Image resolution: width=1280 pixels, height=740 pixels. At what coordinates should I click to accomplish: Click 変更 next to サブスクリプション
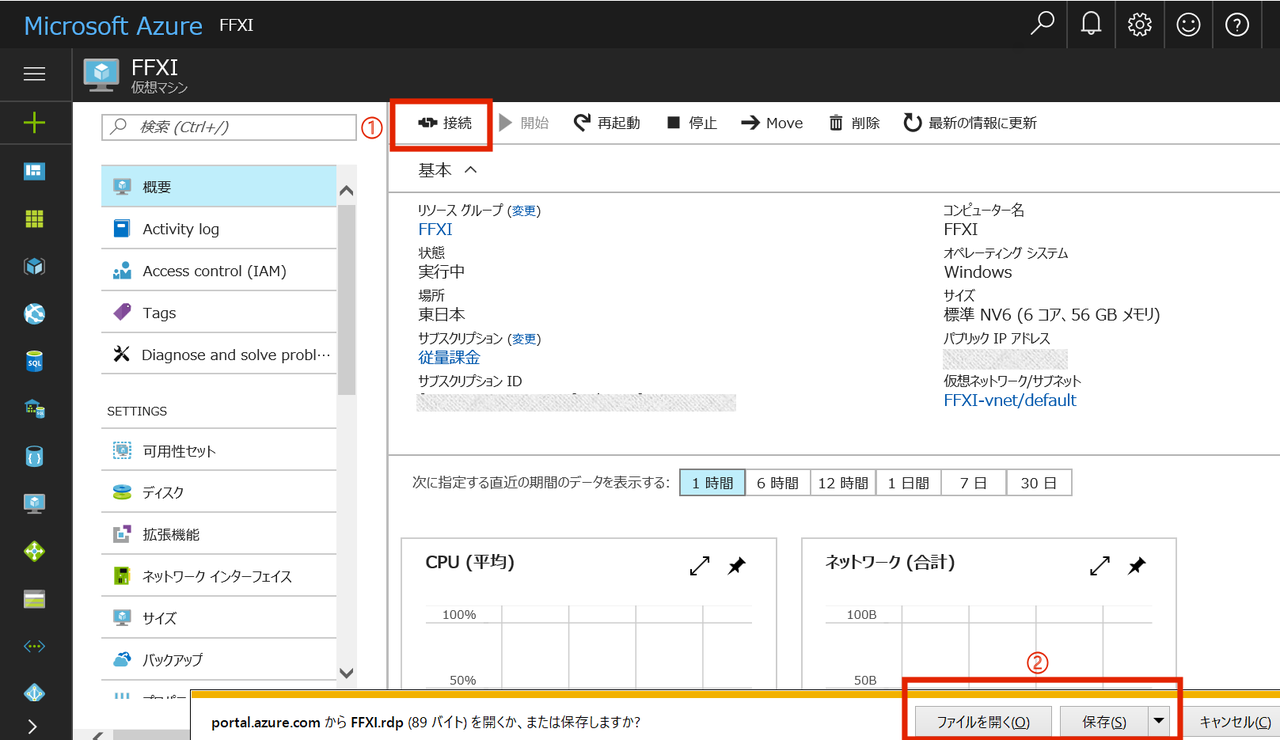(x=524, y=340)
